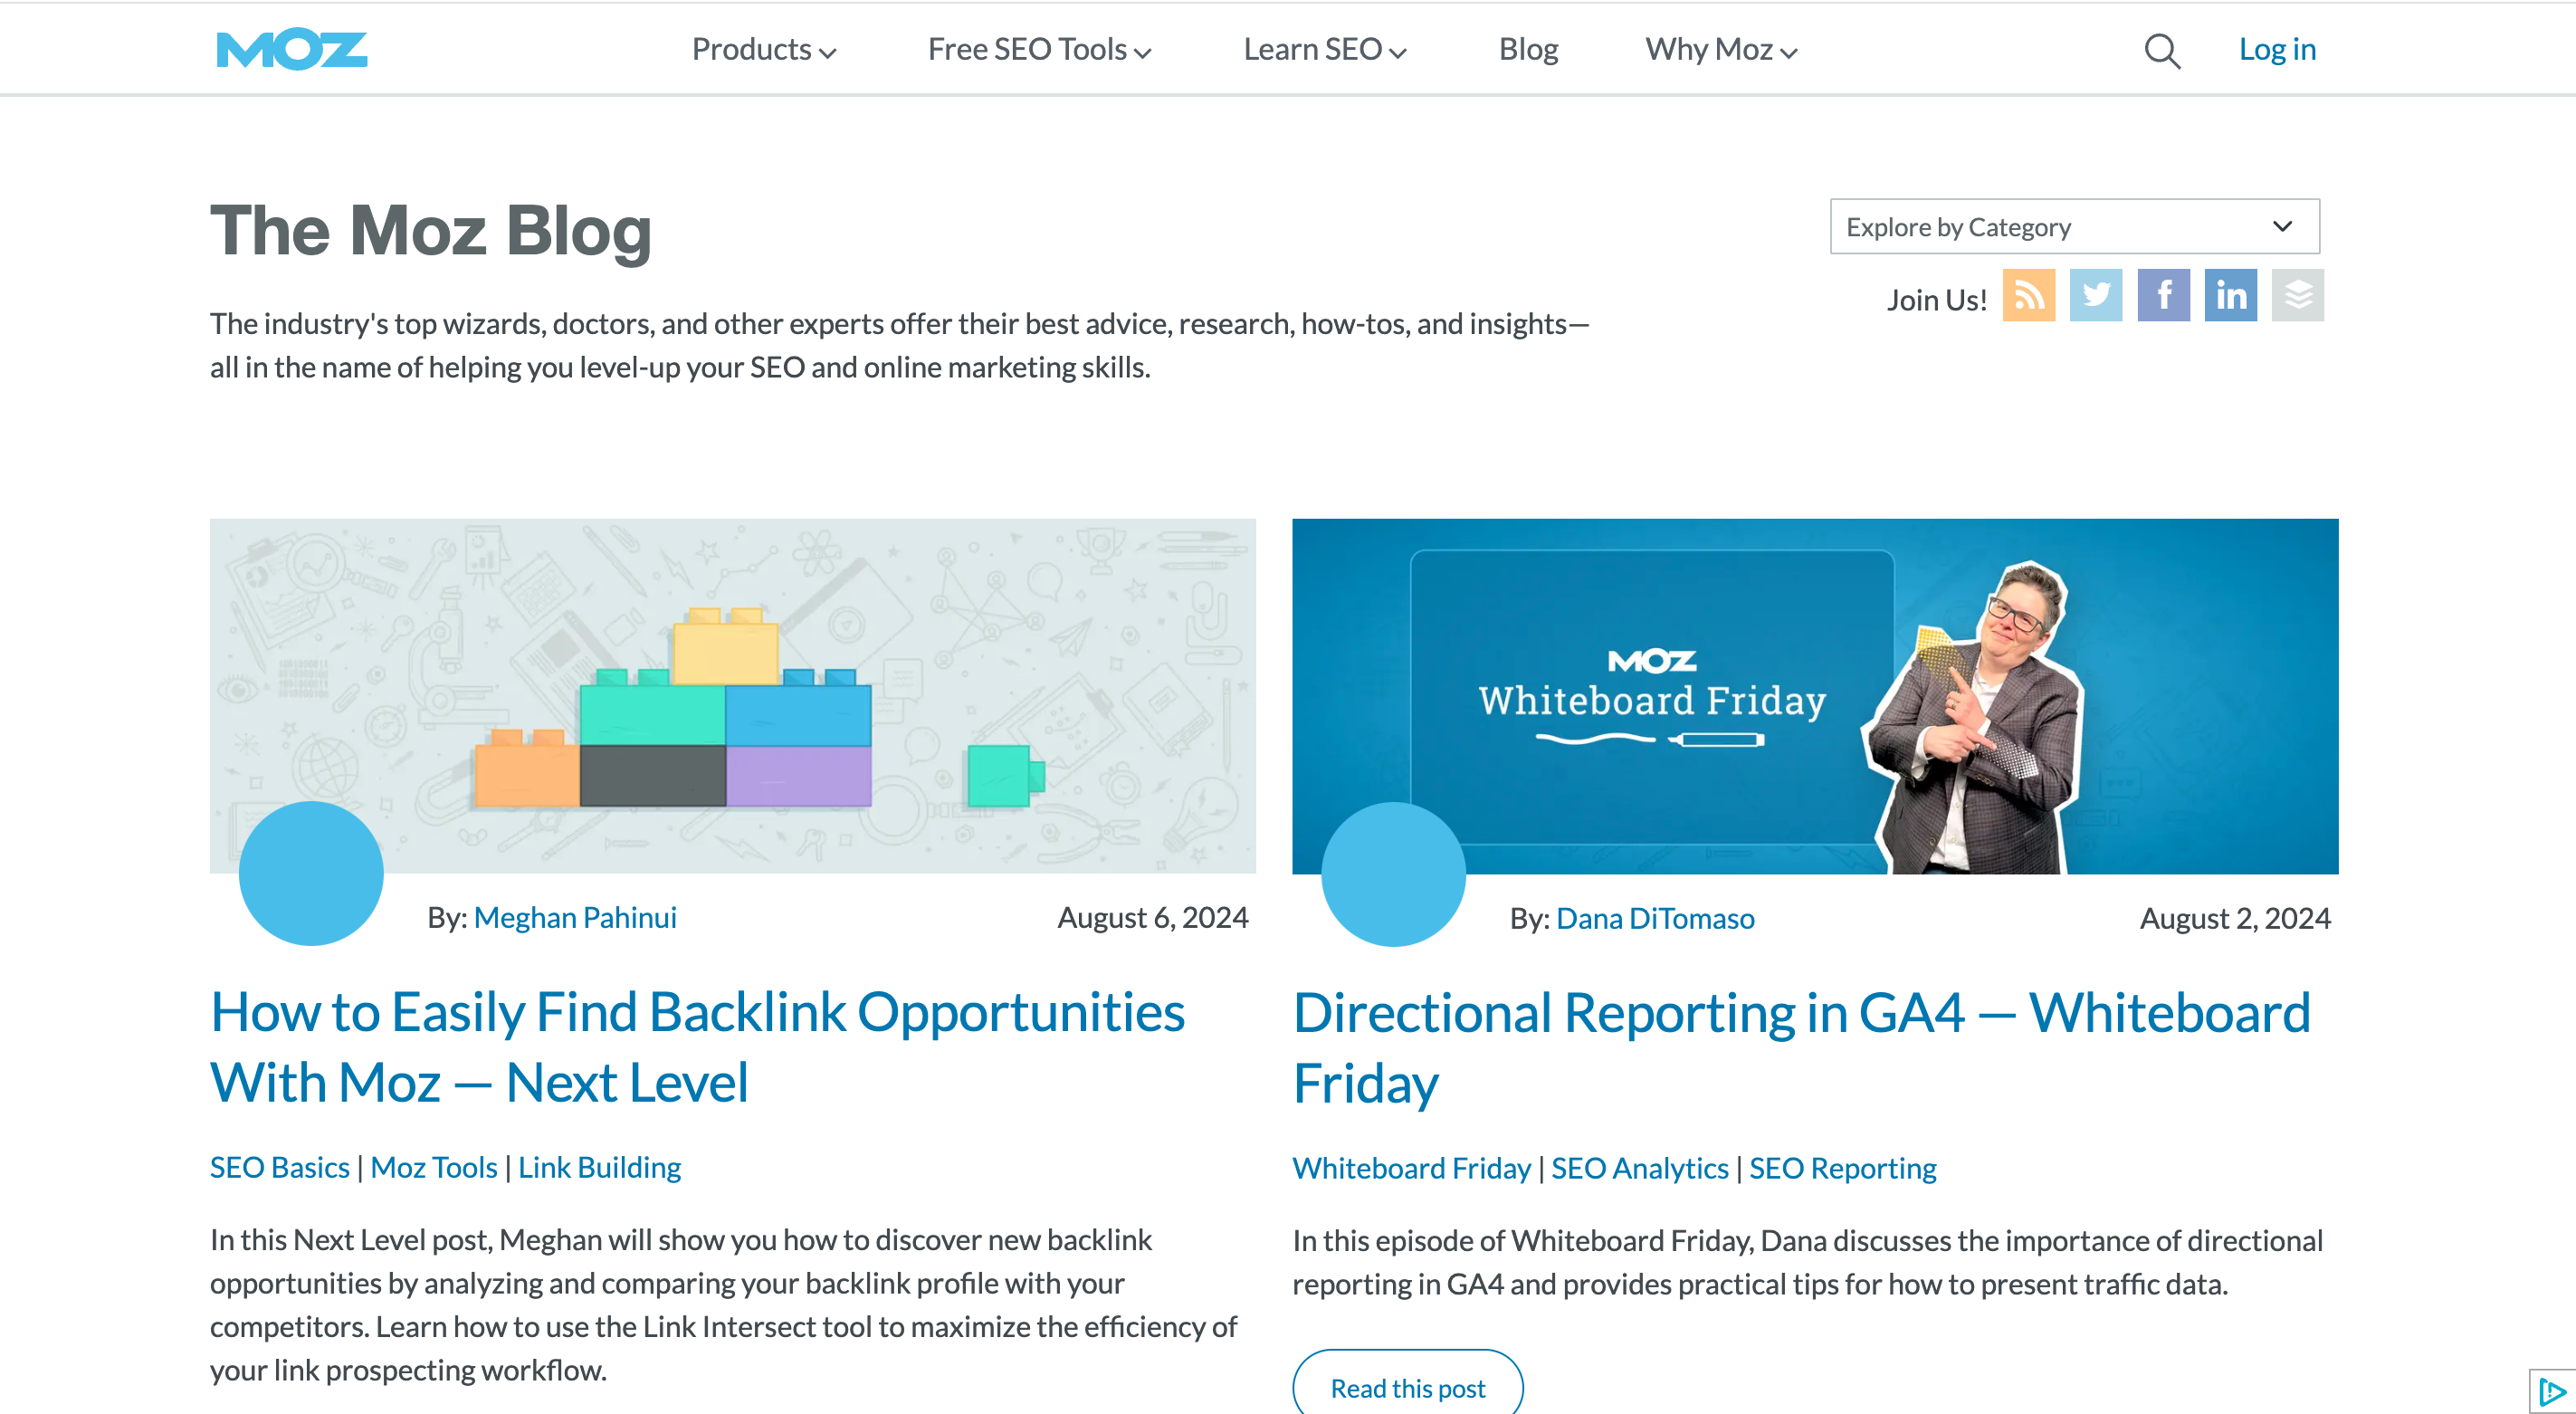Expand the Explore by Category dropdown
The width and height of the screenshot is (2576, 1414).
pos(2073,226)
